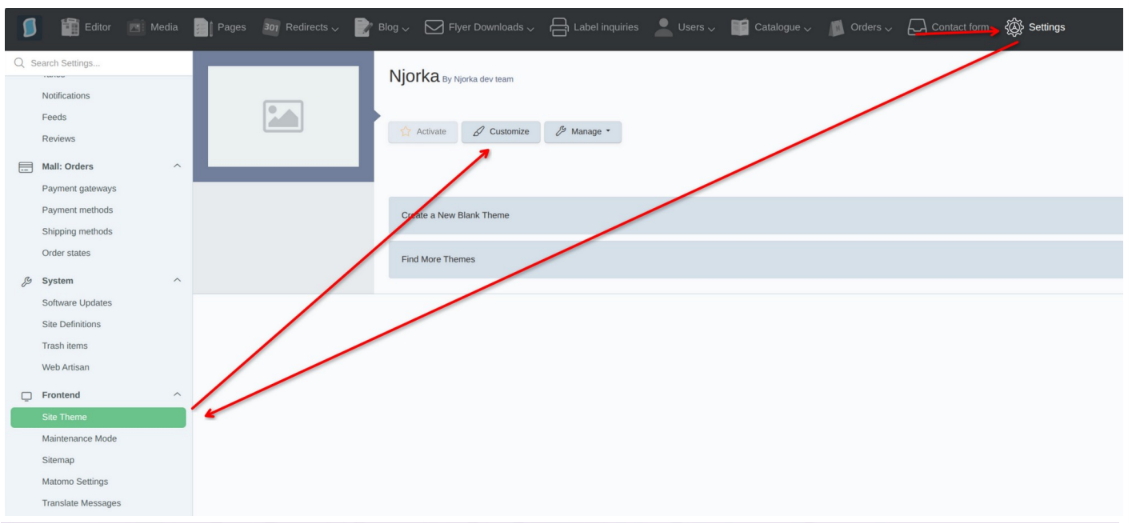Open Web Artisan
Image resolution: width=1129 pixels, height=523 pixels.
(66, 367)
